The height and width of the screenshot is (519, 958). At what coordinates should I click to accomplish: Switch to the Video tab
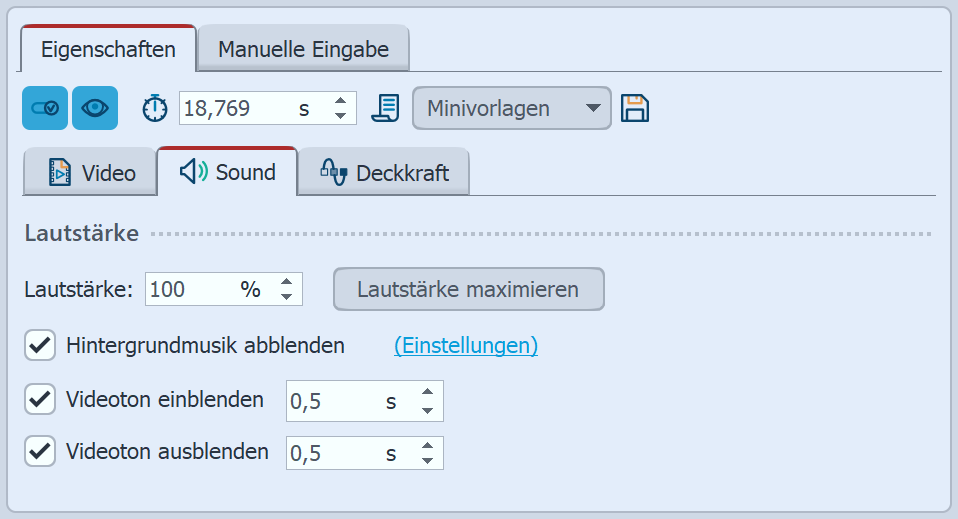pyautogui.click(x=92, y=173)
